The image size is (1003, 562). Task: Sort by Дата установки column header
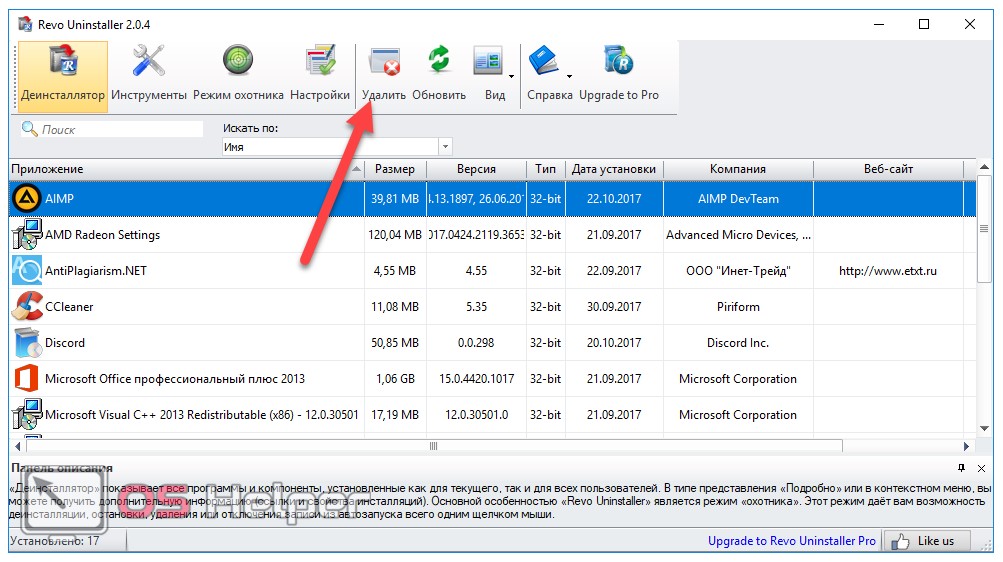(613, 169)
